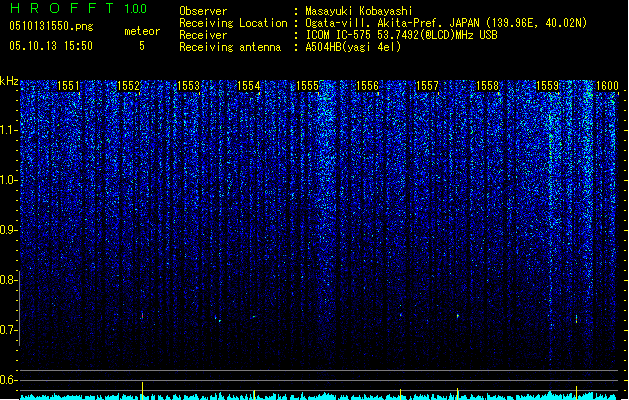Image resolution: width=629 pixels, height=400 pixels.
Task: Click the kHz axis unit label
Action: tap(9, 81)
